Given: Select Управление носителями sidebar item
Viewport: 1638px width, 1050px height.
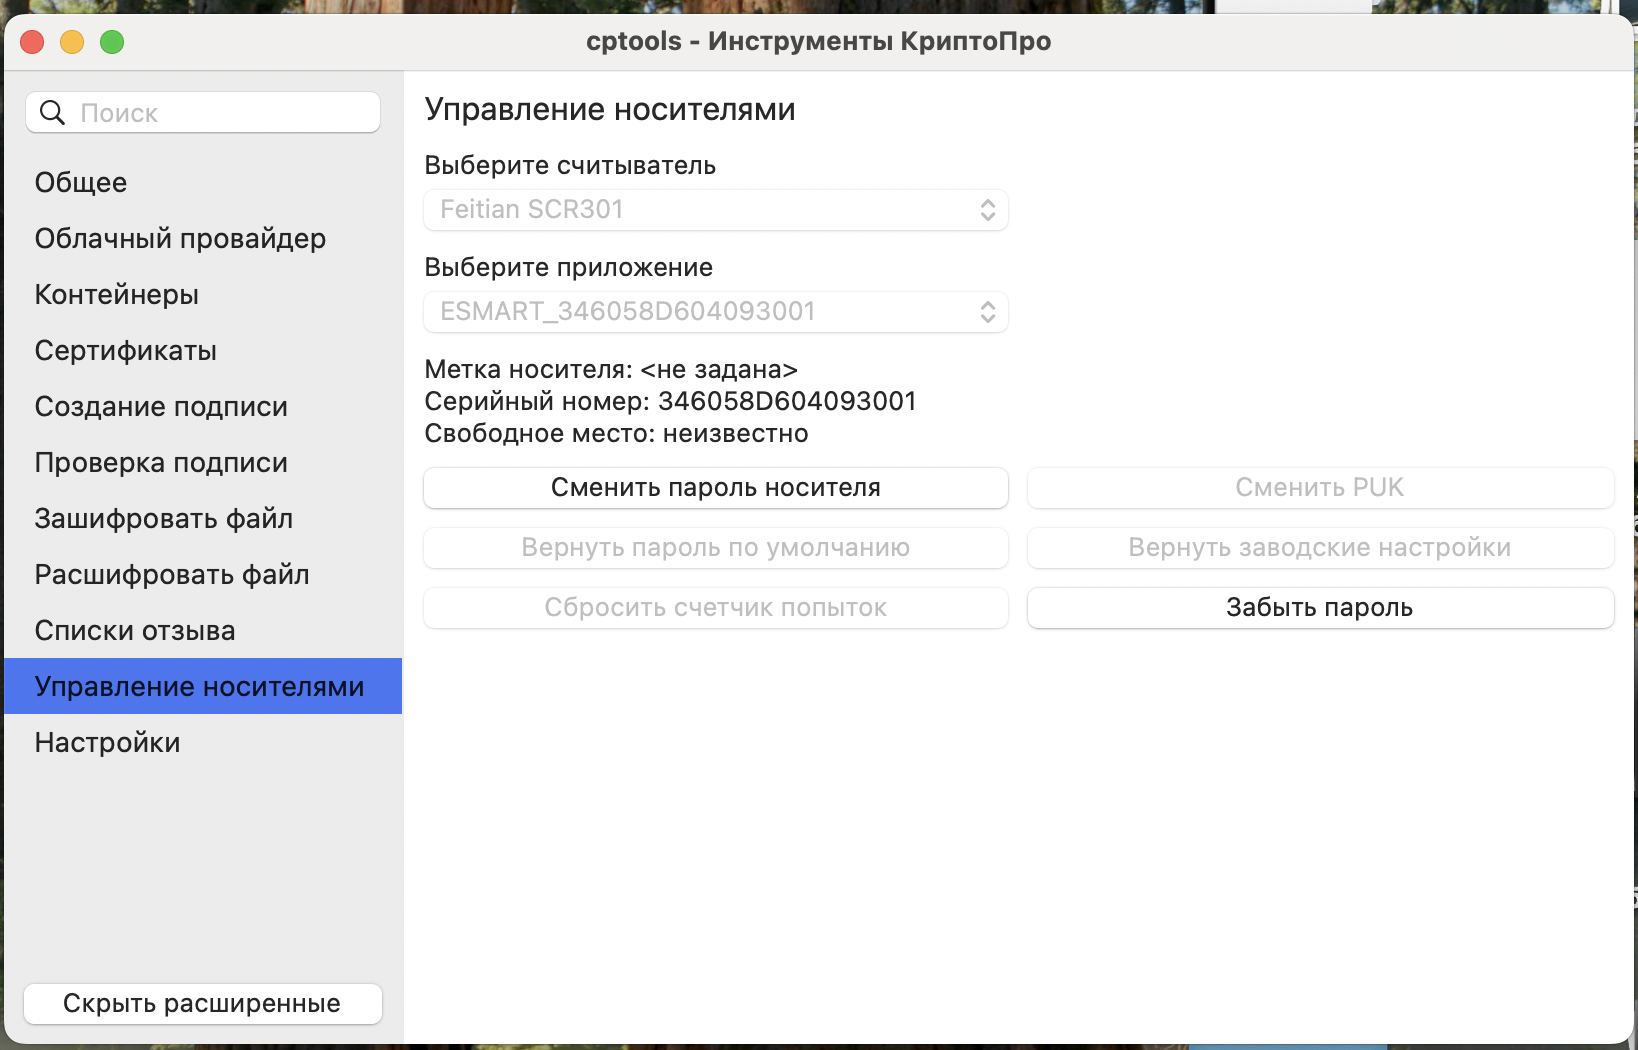Looking at the screenshot, I should point(203,686).
